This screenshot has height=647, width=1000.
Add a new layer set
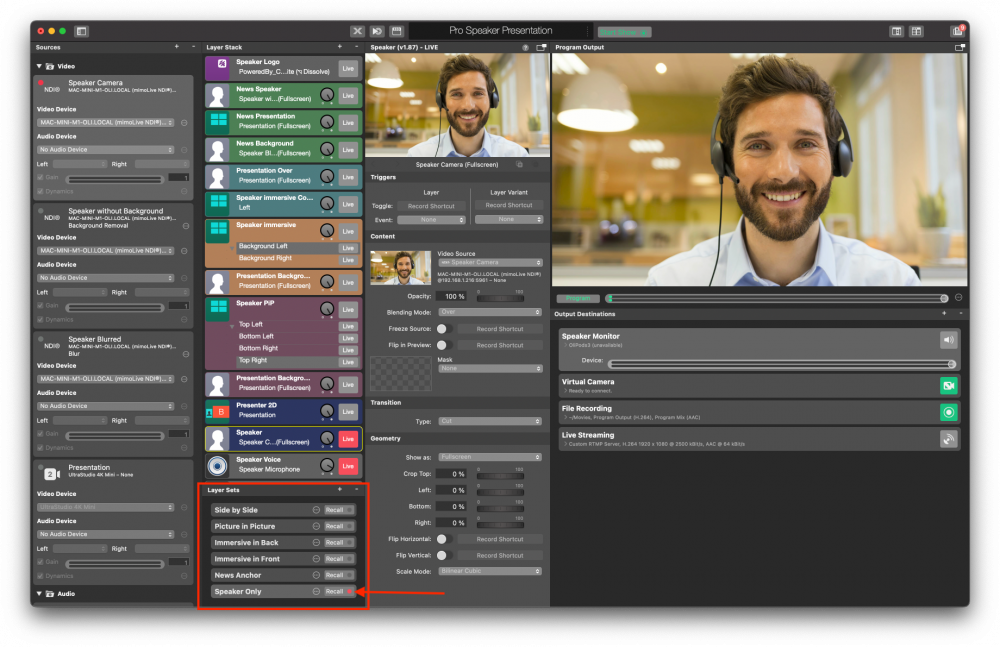tap(339, 489)
